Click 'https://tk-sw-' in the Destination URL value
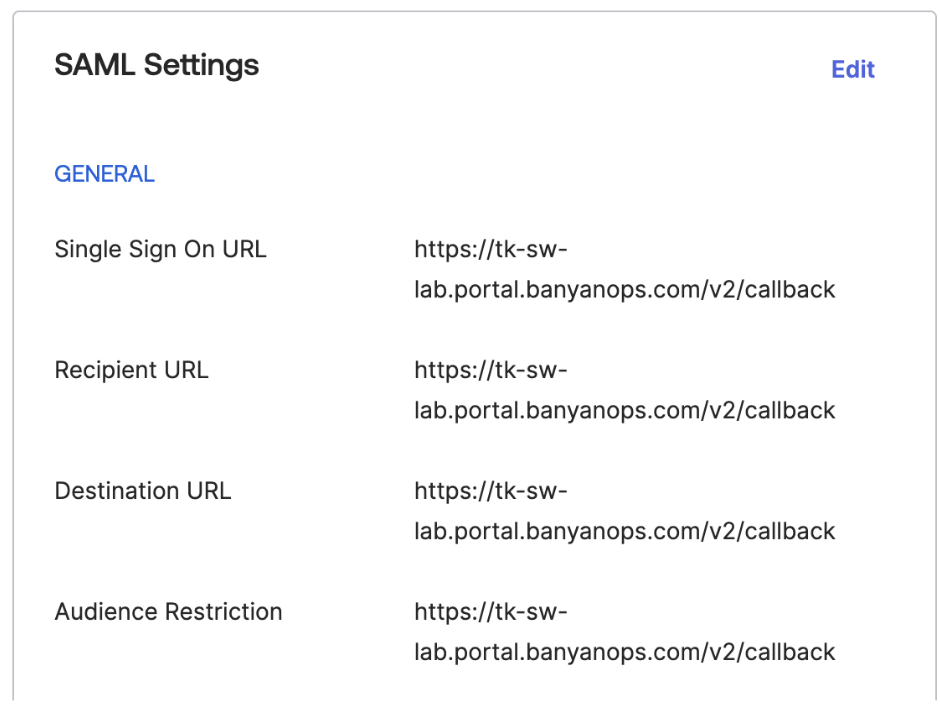This screenshot has width=940, height=714. 490,491
